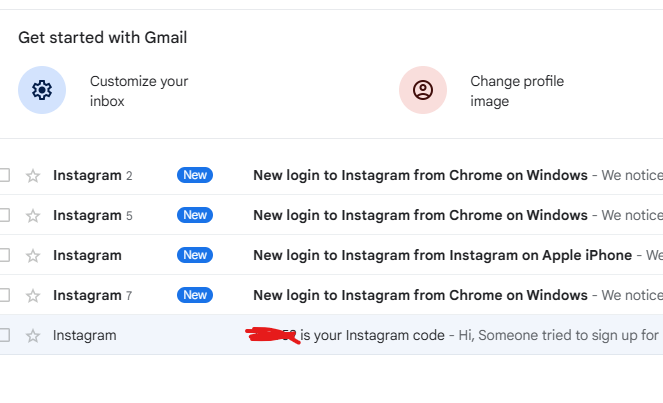Tick the checkbox for Instagram code email
Image resolution: width=663 pixels, height=403 pixels.
[x=4, y=335]
